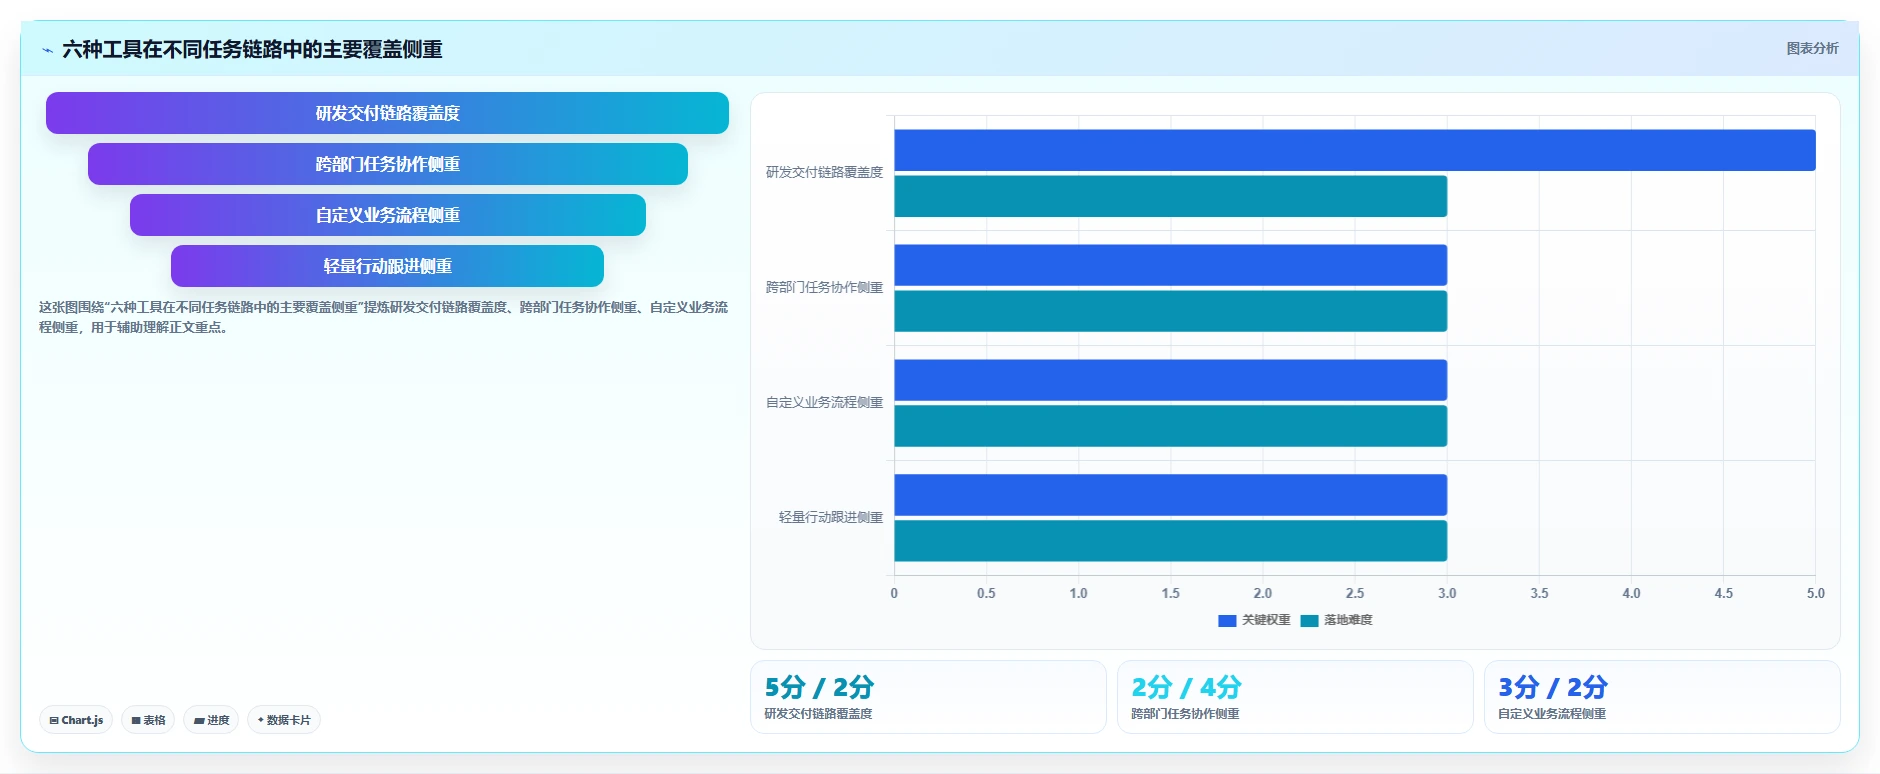
Task: Click the 数据卡片 tag pill
Action: pos(284,720)
